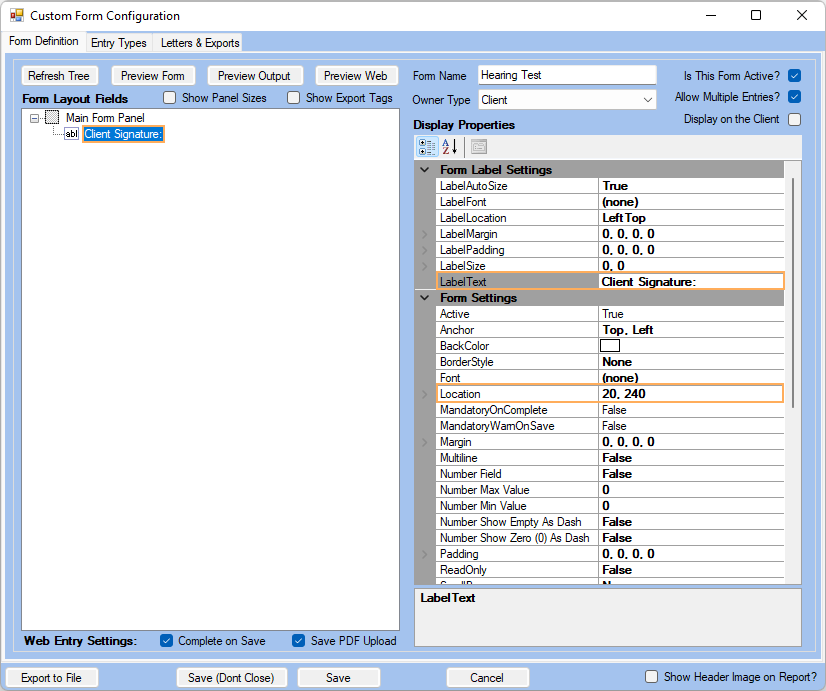The width and height of the screenshot is (826, 691).
Task: Select the Categorized view icon in Display Properties
Action: (427, 147)
